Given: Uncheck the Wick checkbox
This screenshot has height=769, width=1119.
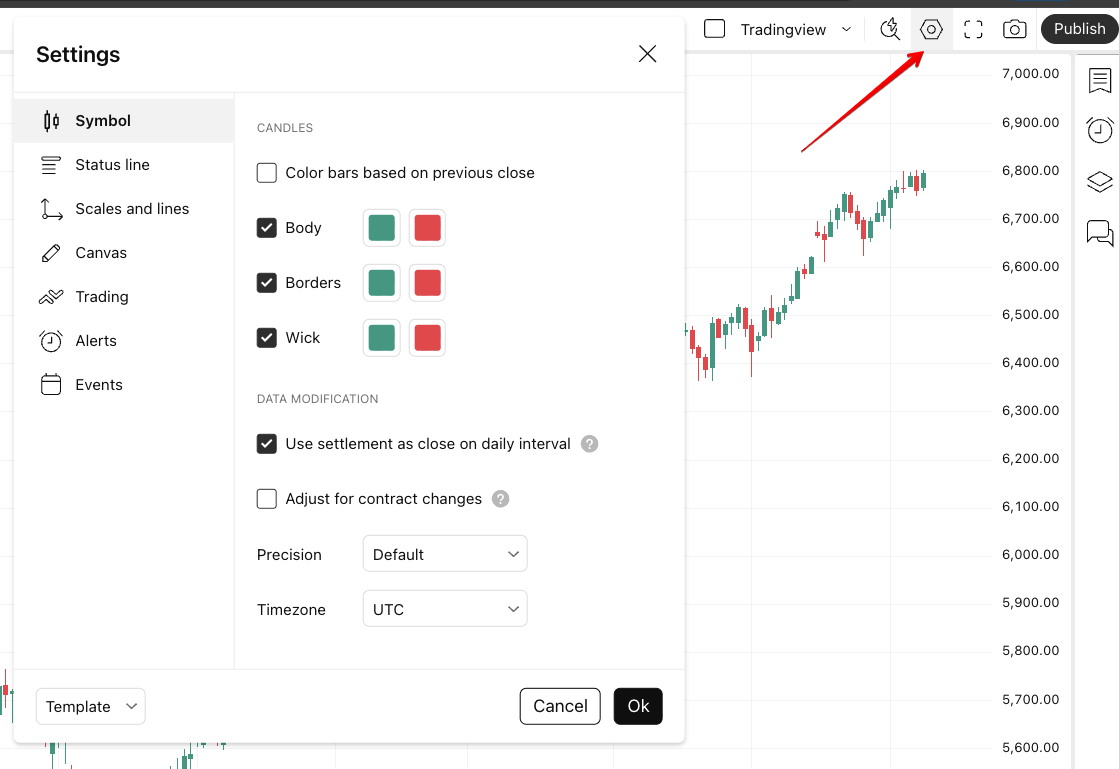Looking at the screenshot, I should pos(267,338).
